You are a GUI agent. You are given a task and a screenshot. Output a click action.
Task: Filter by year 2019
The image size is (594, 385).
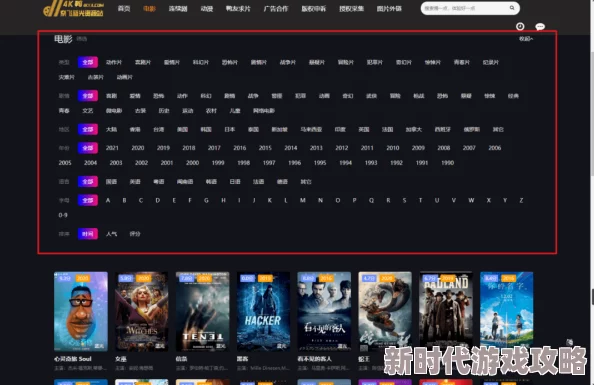(x=163, y=148)
